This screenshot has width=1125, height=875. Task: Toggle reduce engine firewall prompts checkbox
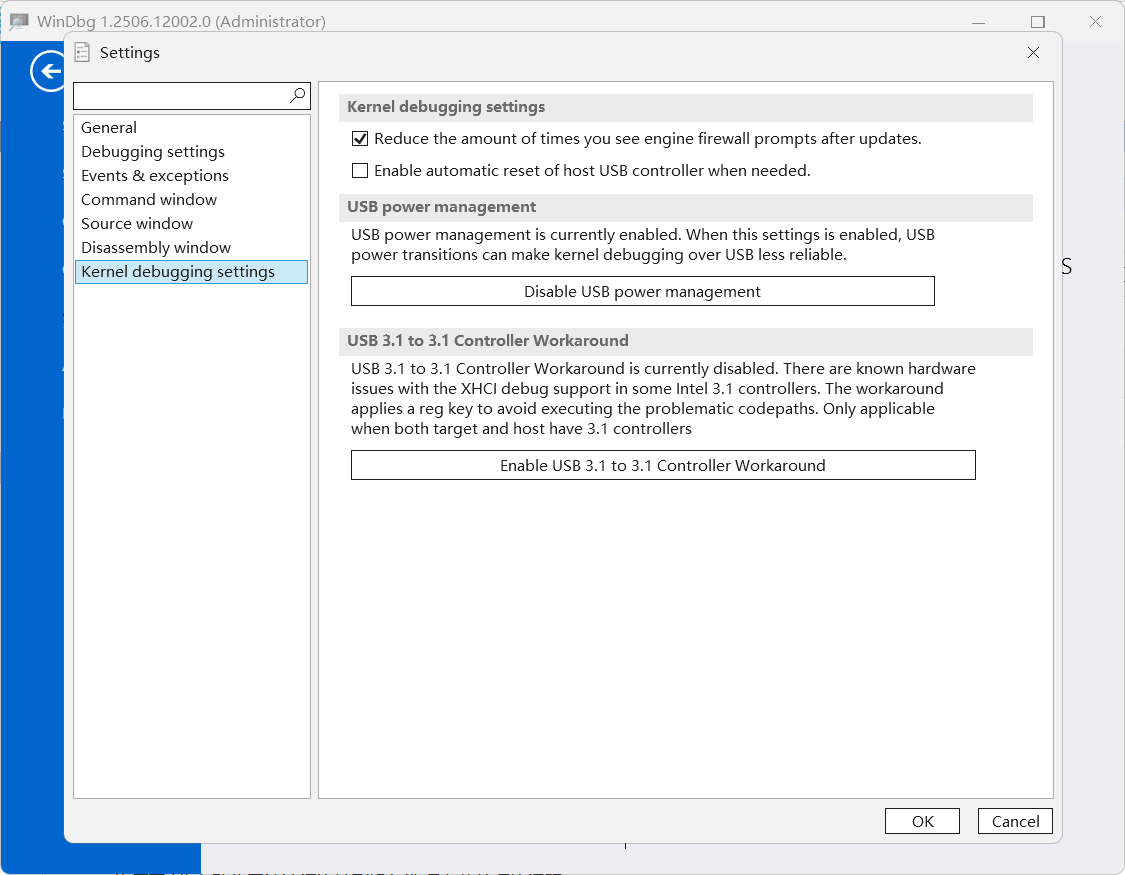360,138
